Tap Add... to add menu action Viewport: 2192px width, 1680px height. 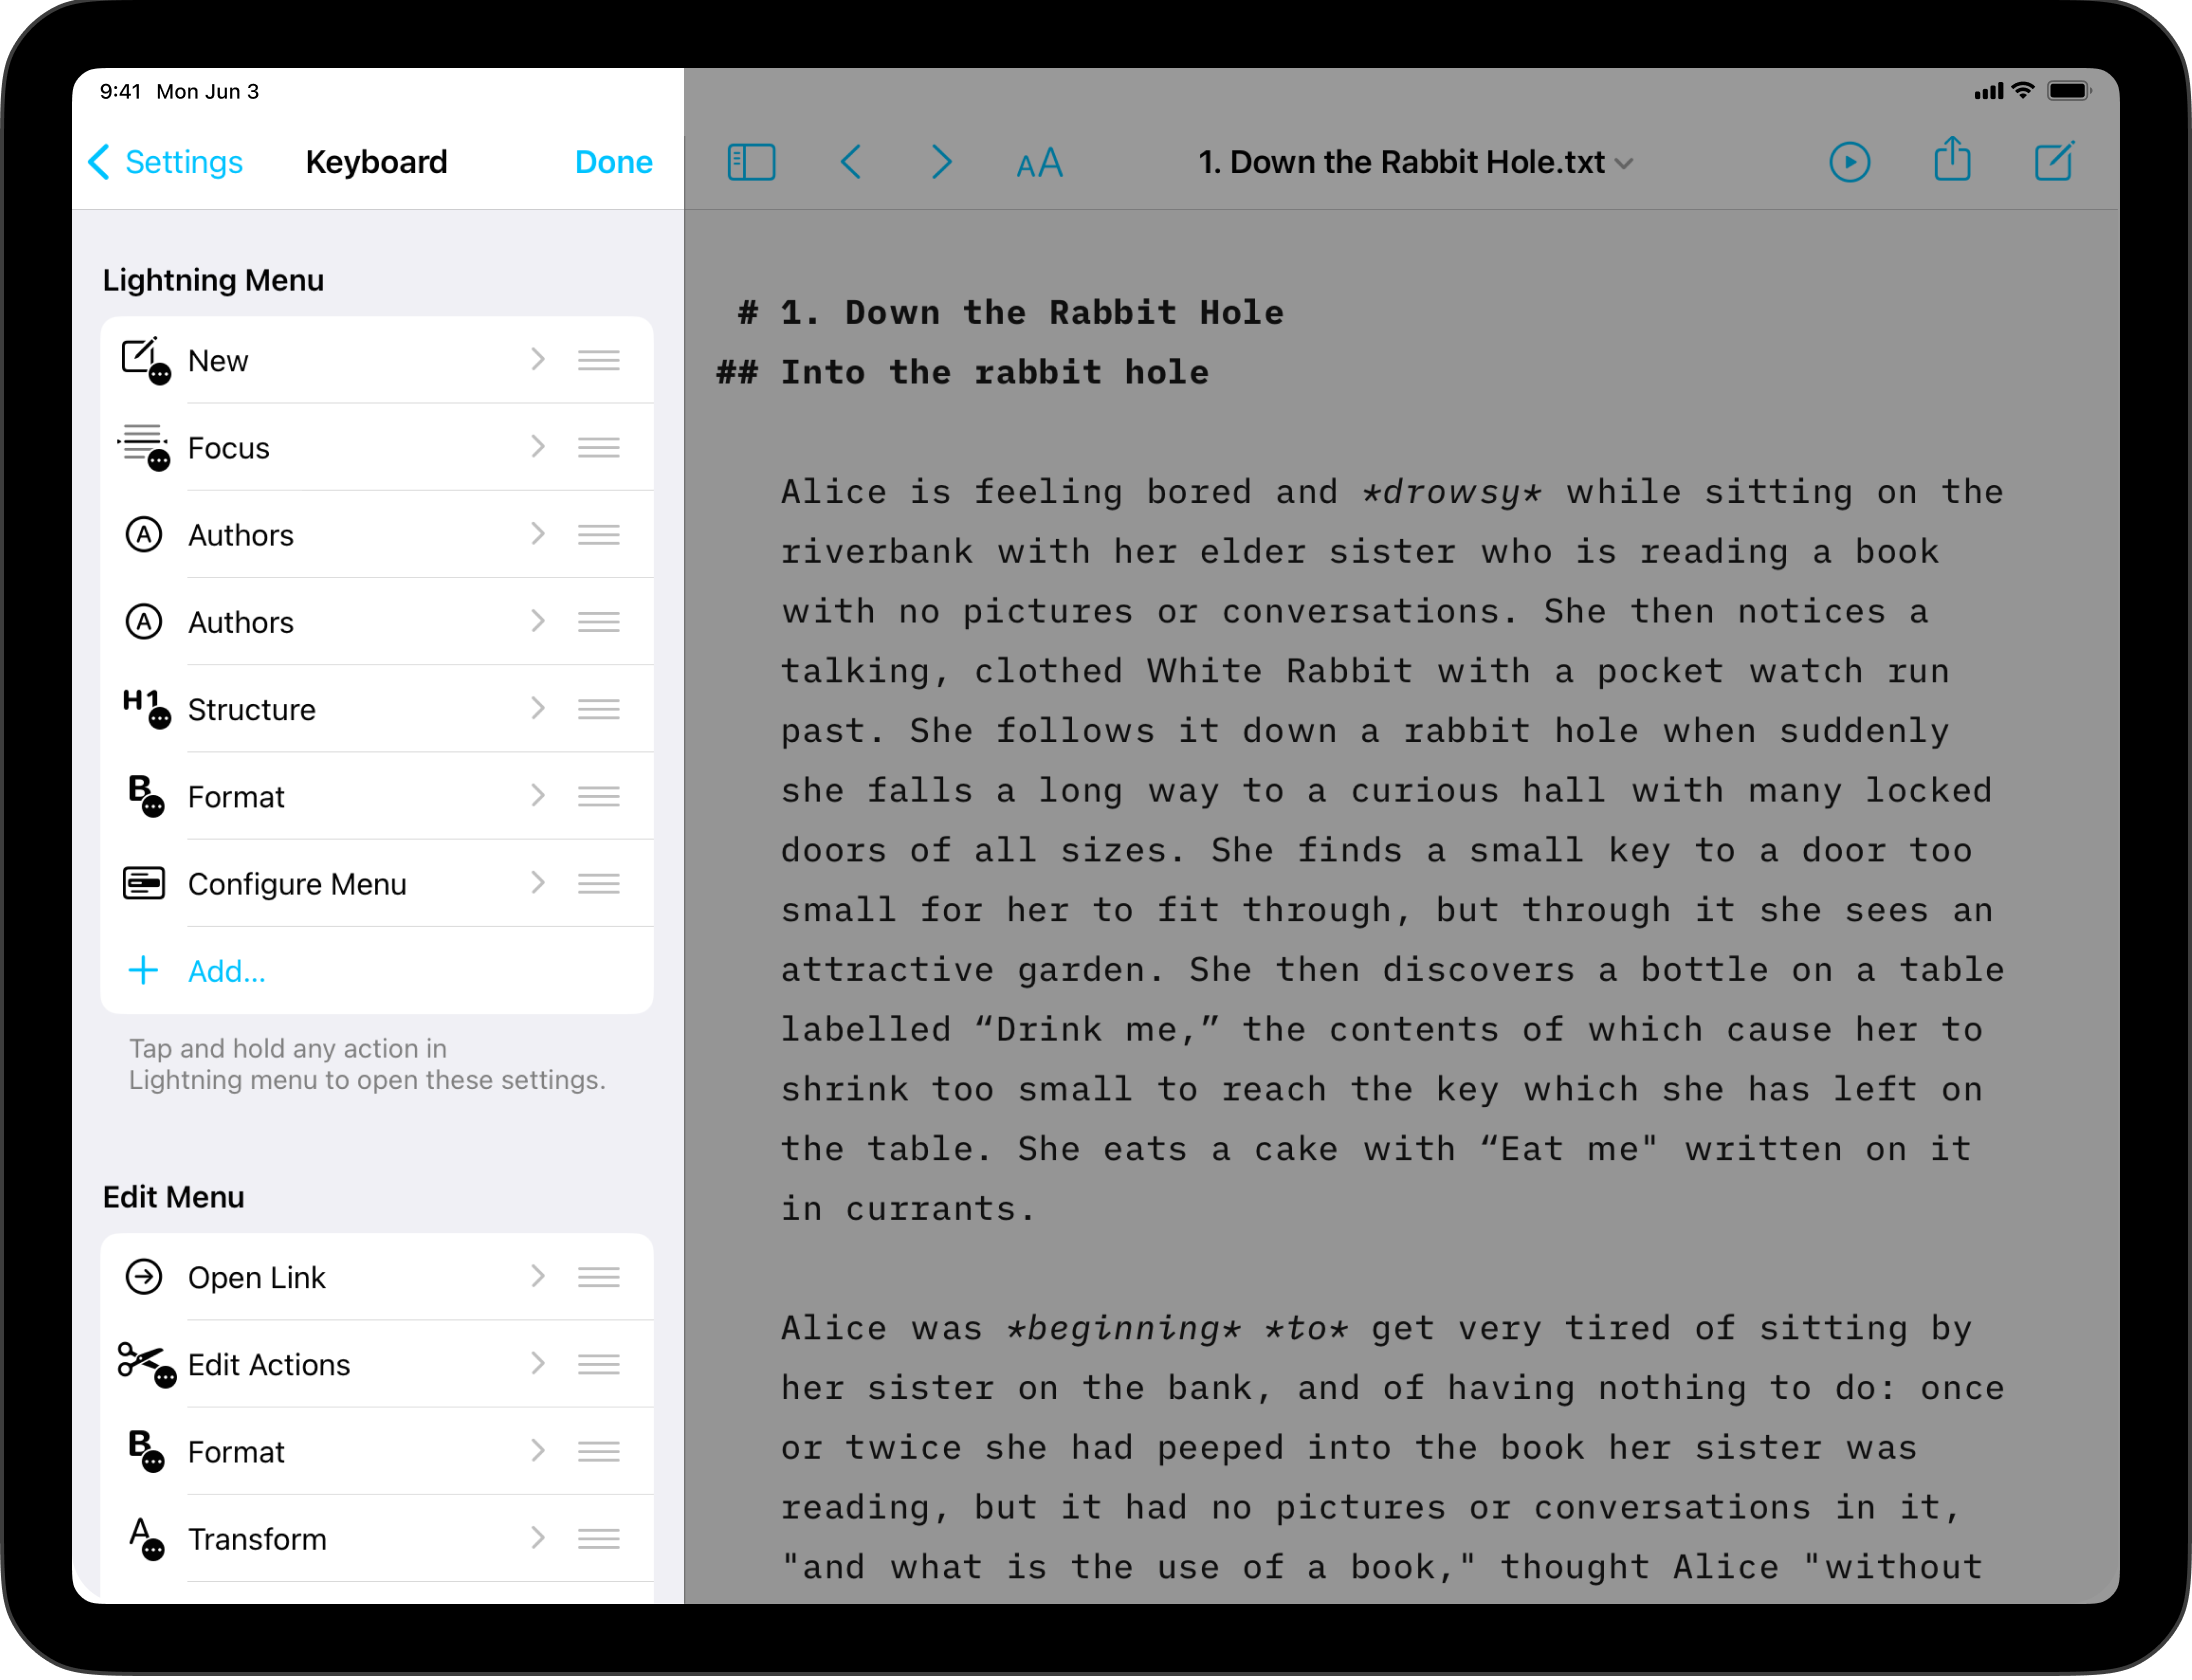pyautogui.click(x=226, y=971)
